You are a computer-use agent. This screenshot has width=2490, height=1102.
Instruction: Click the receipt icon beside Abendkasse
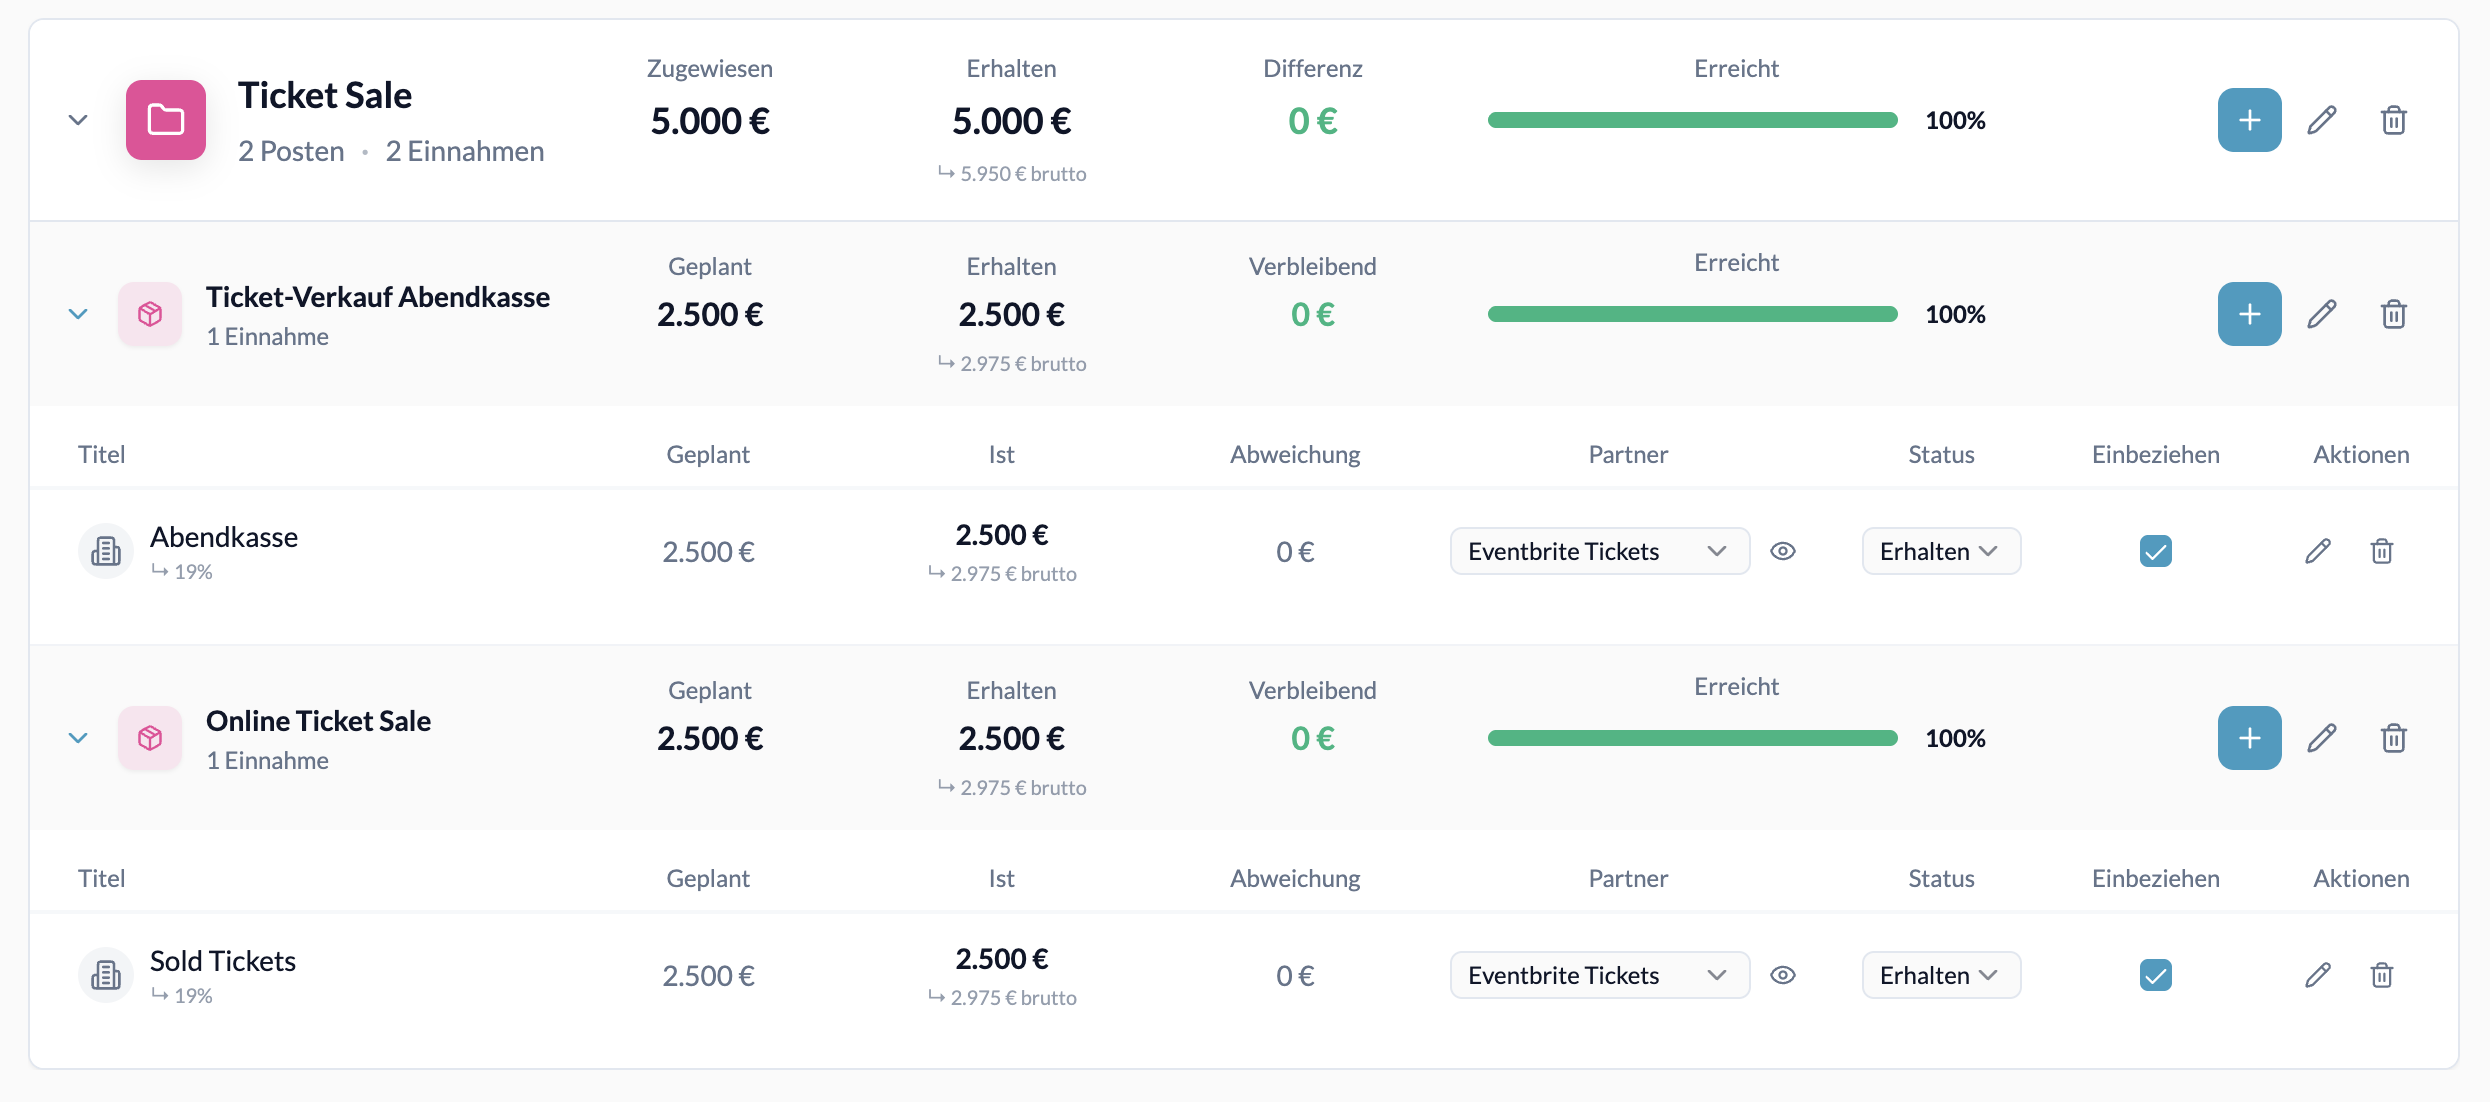click(x=105, y=550)
